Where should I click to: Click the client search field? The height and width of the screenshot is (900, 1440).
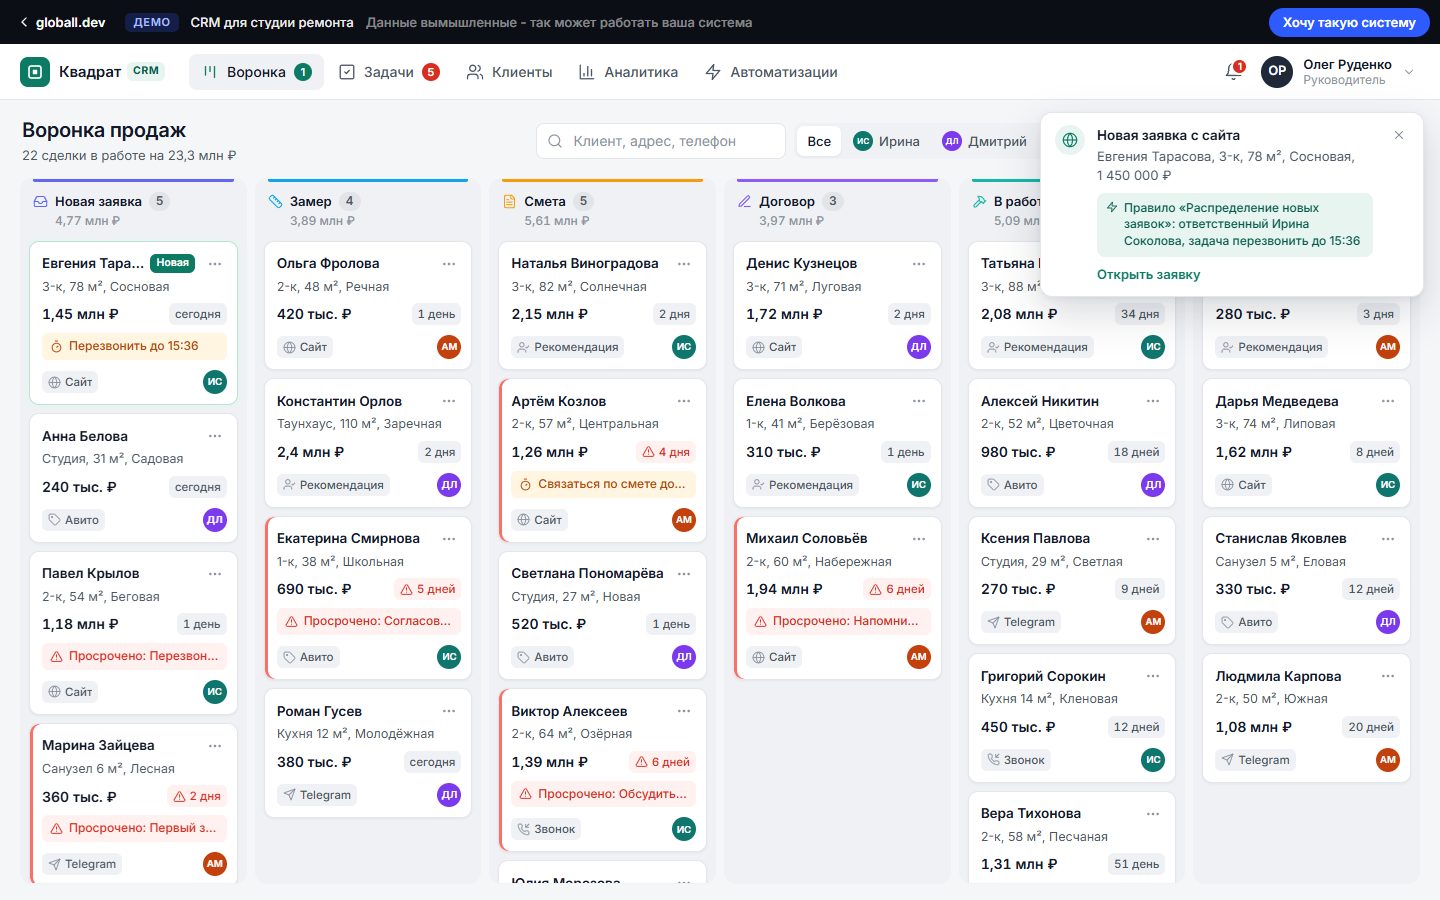pyautogui.click(x=661, y=141)
